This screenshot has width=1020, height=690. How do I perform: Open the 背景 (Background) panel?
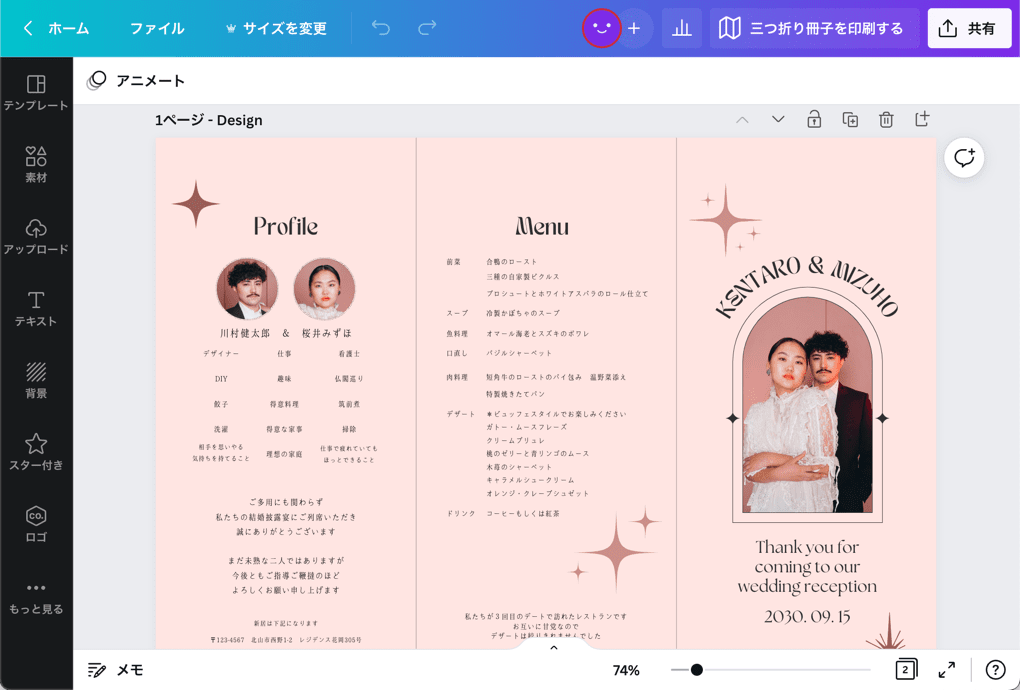click(37, 378)
